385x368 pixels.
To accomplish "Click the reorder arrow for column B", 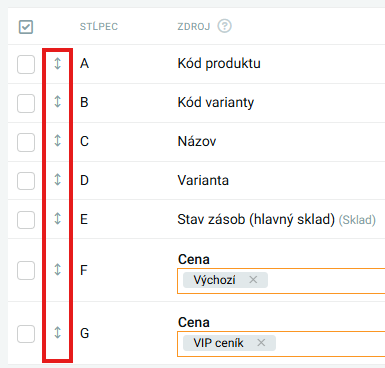I will coord(58,102).
